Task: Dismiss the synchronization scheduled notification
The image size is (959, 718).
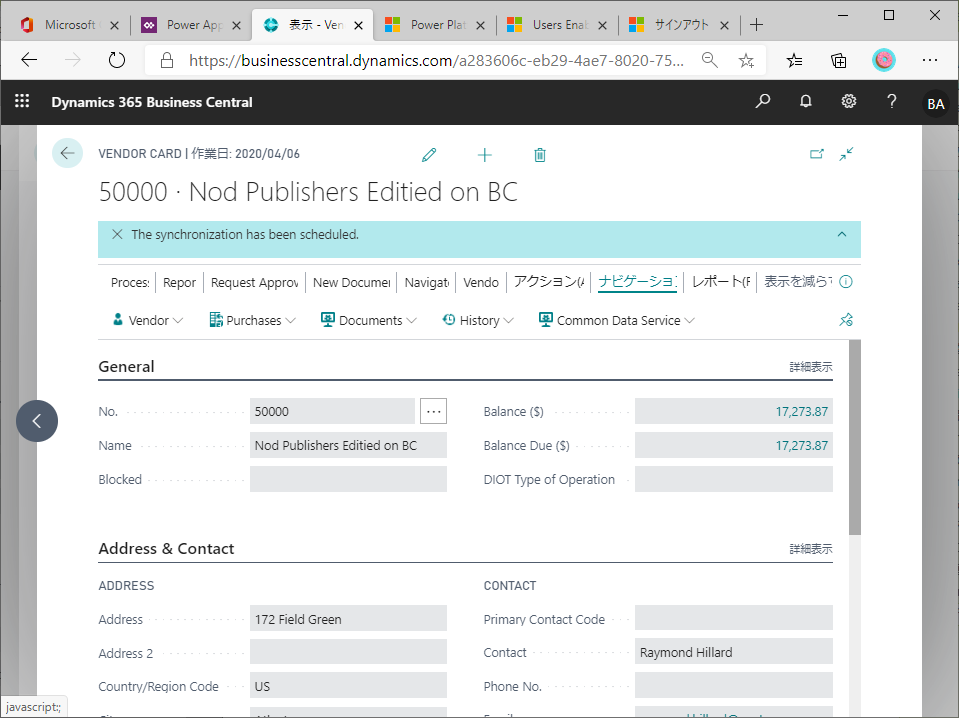Action: (117, 234)
